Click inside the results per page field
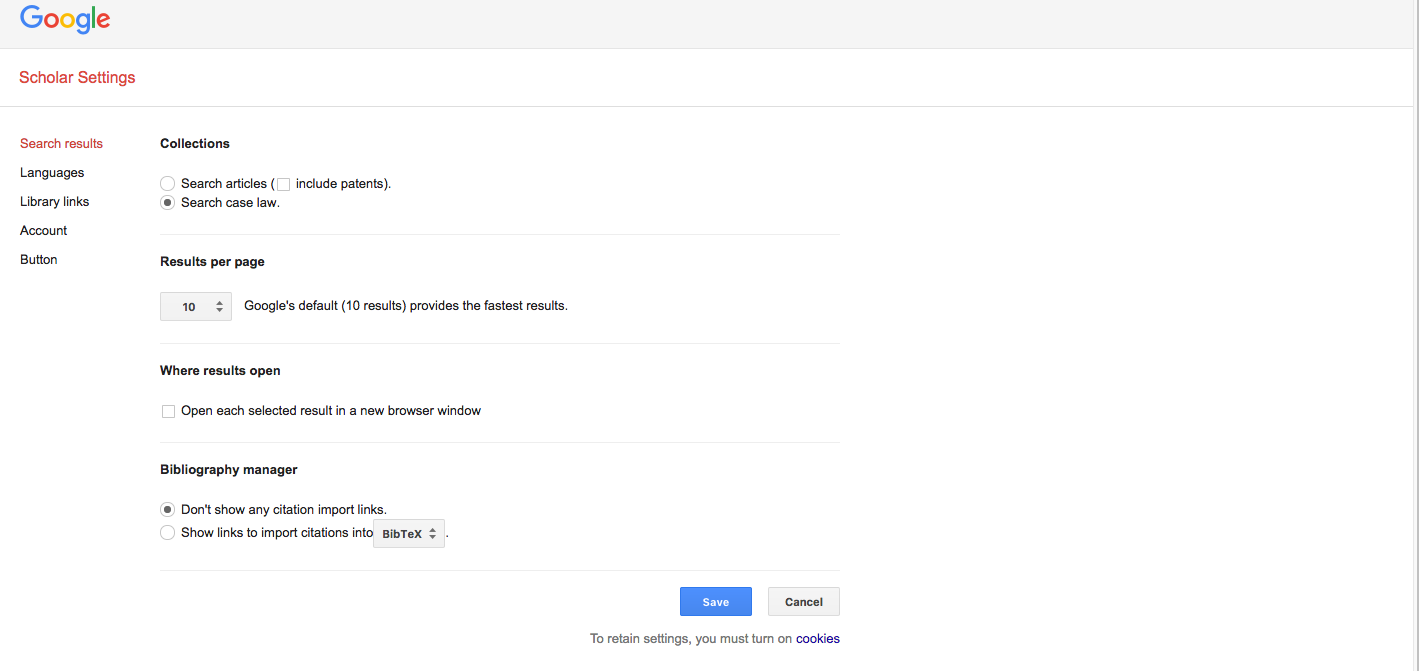The height and width of the screenshot is (671, 1419). click(x=190, y=306)
